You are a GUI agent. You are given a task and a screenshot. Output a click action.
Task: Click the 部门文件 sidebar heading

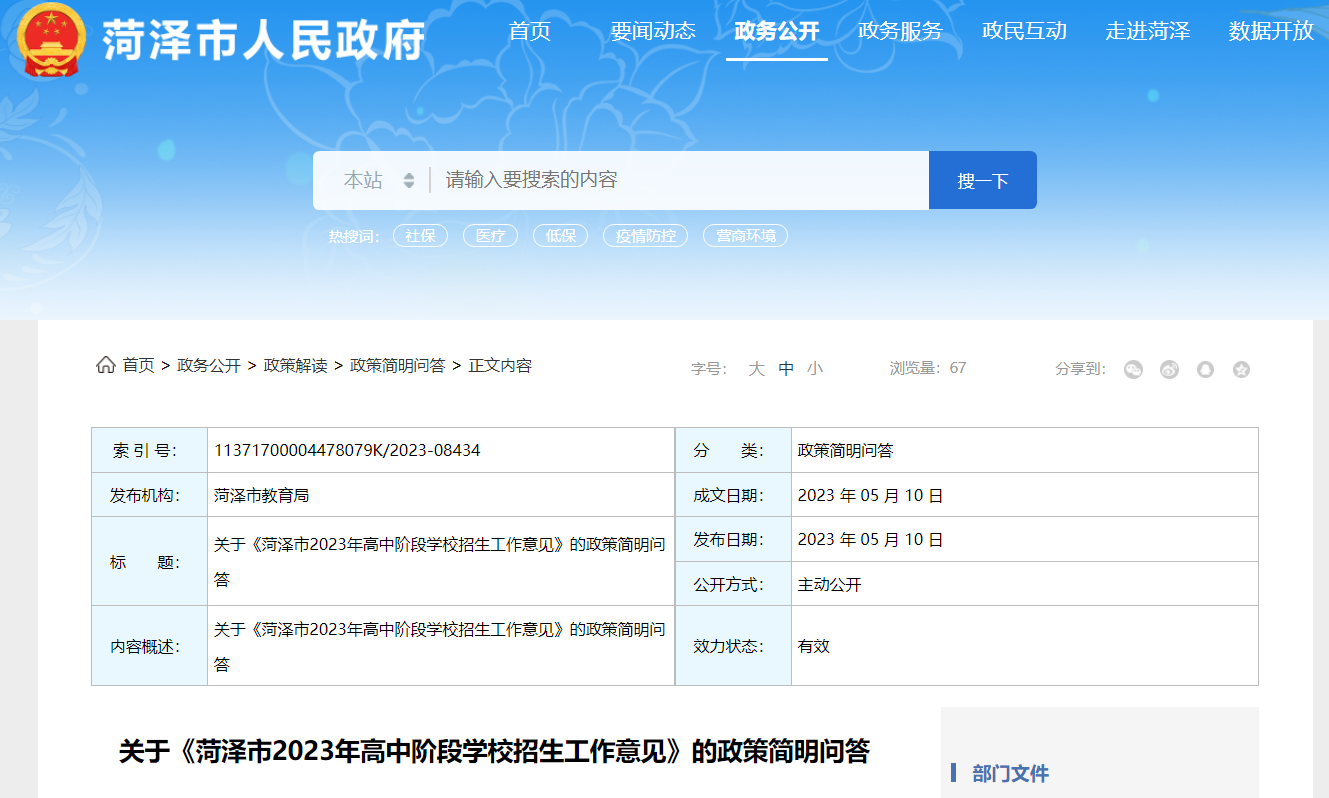point(1010,774)
